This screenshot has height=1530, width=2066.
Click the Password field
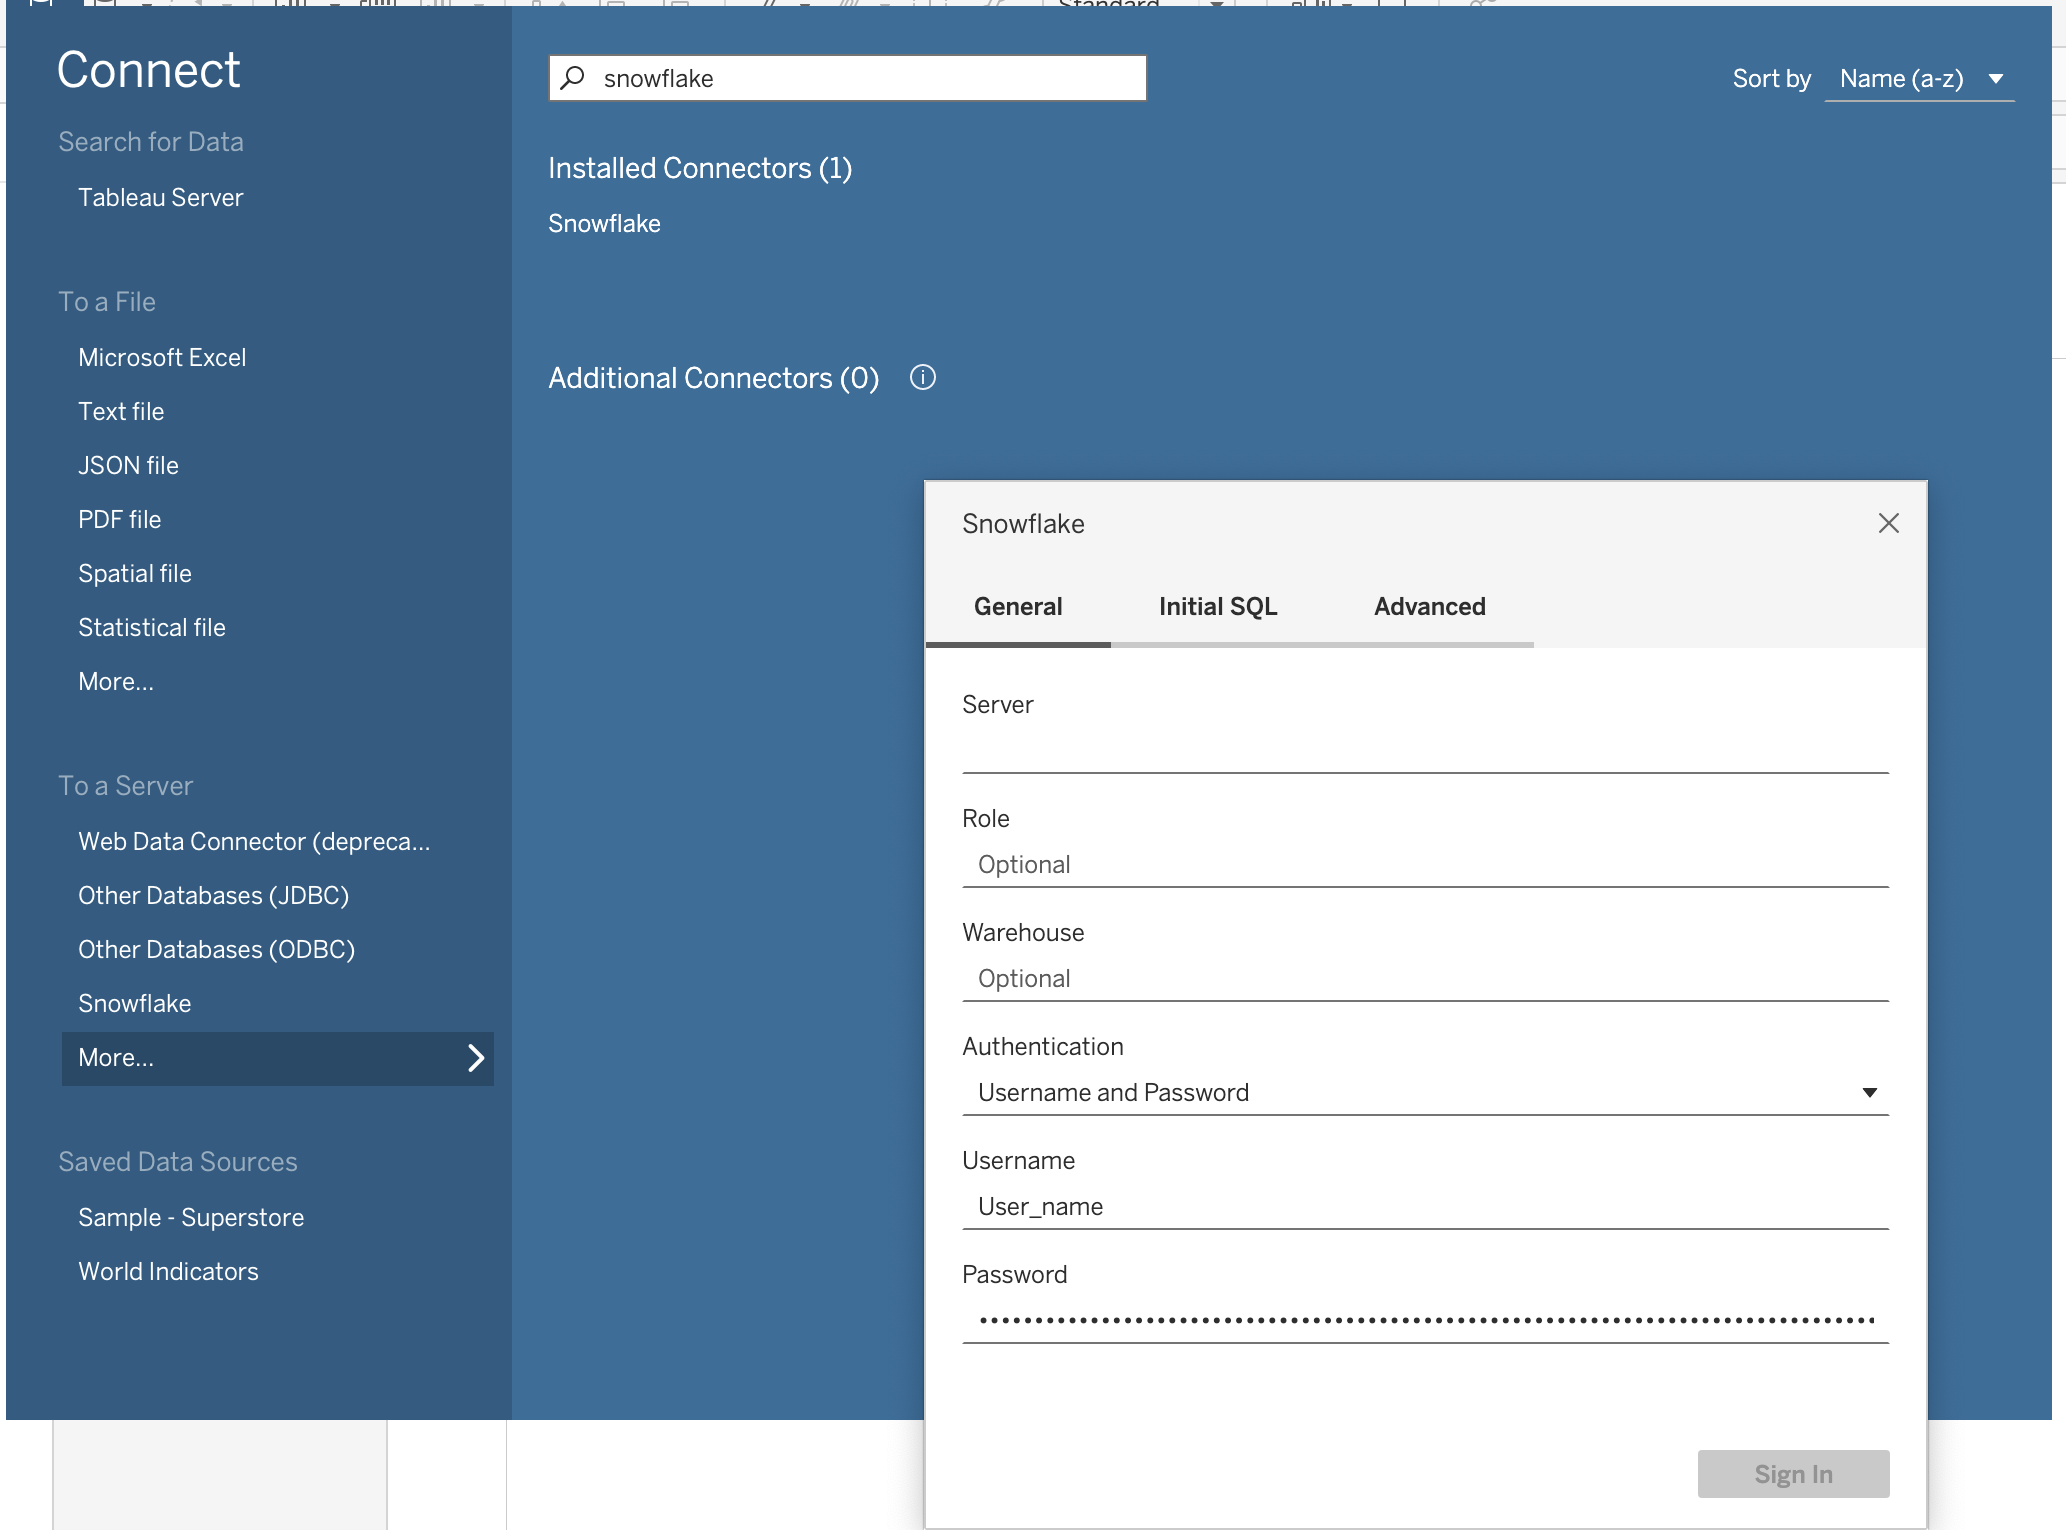[1424, 1320]
